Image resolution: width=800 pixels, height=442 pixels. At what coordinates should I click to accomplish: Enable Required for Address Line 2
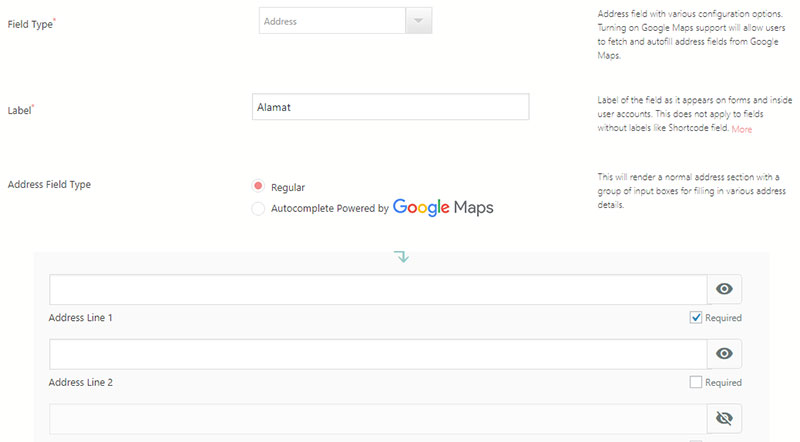pos(697,382)
